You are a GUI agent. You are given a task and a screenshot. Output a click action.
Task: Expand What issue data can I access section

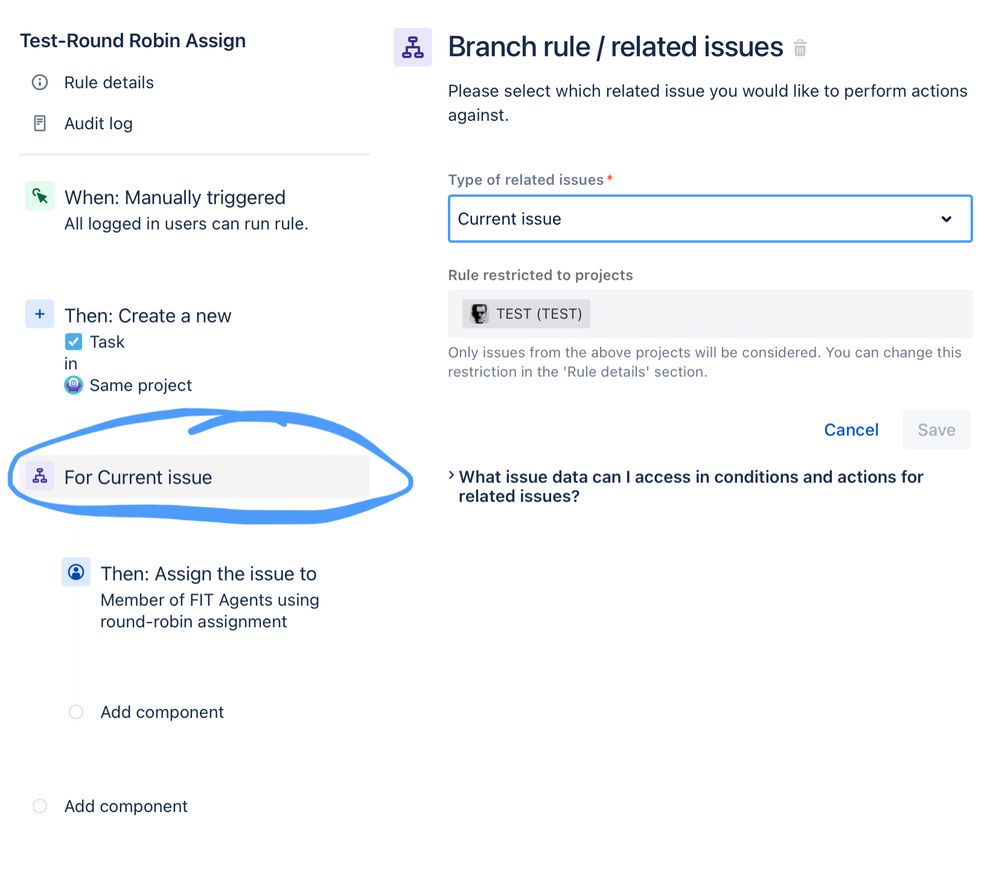click(691, 486)
